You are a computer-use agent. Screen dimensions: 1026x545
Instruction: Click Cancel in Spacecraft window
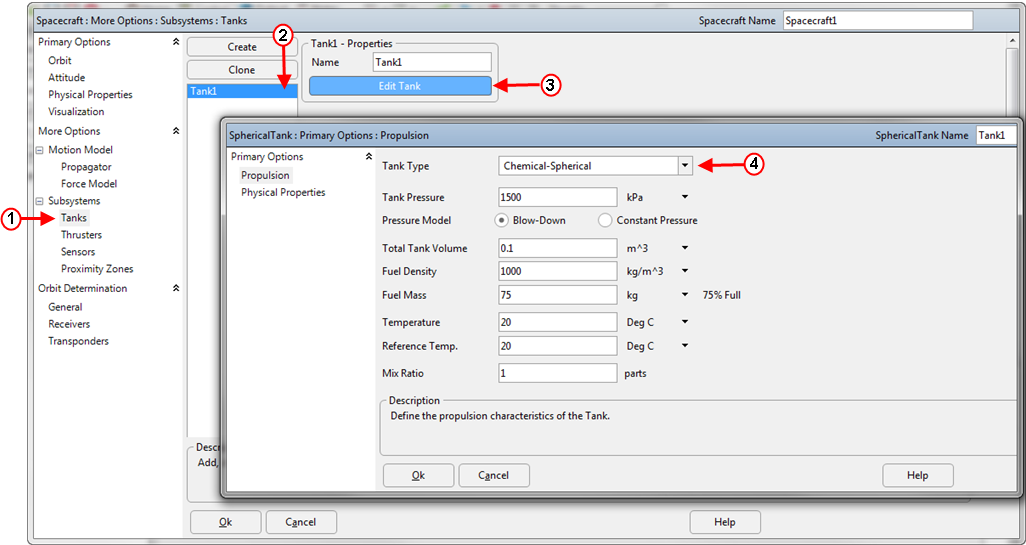[301, 522]
